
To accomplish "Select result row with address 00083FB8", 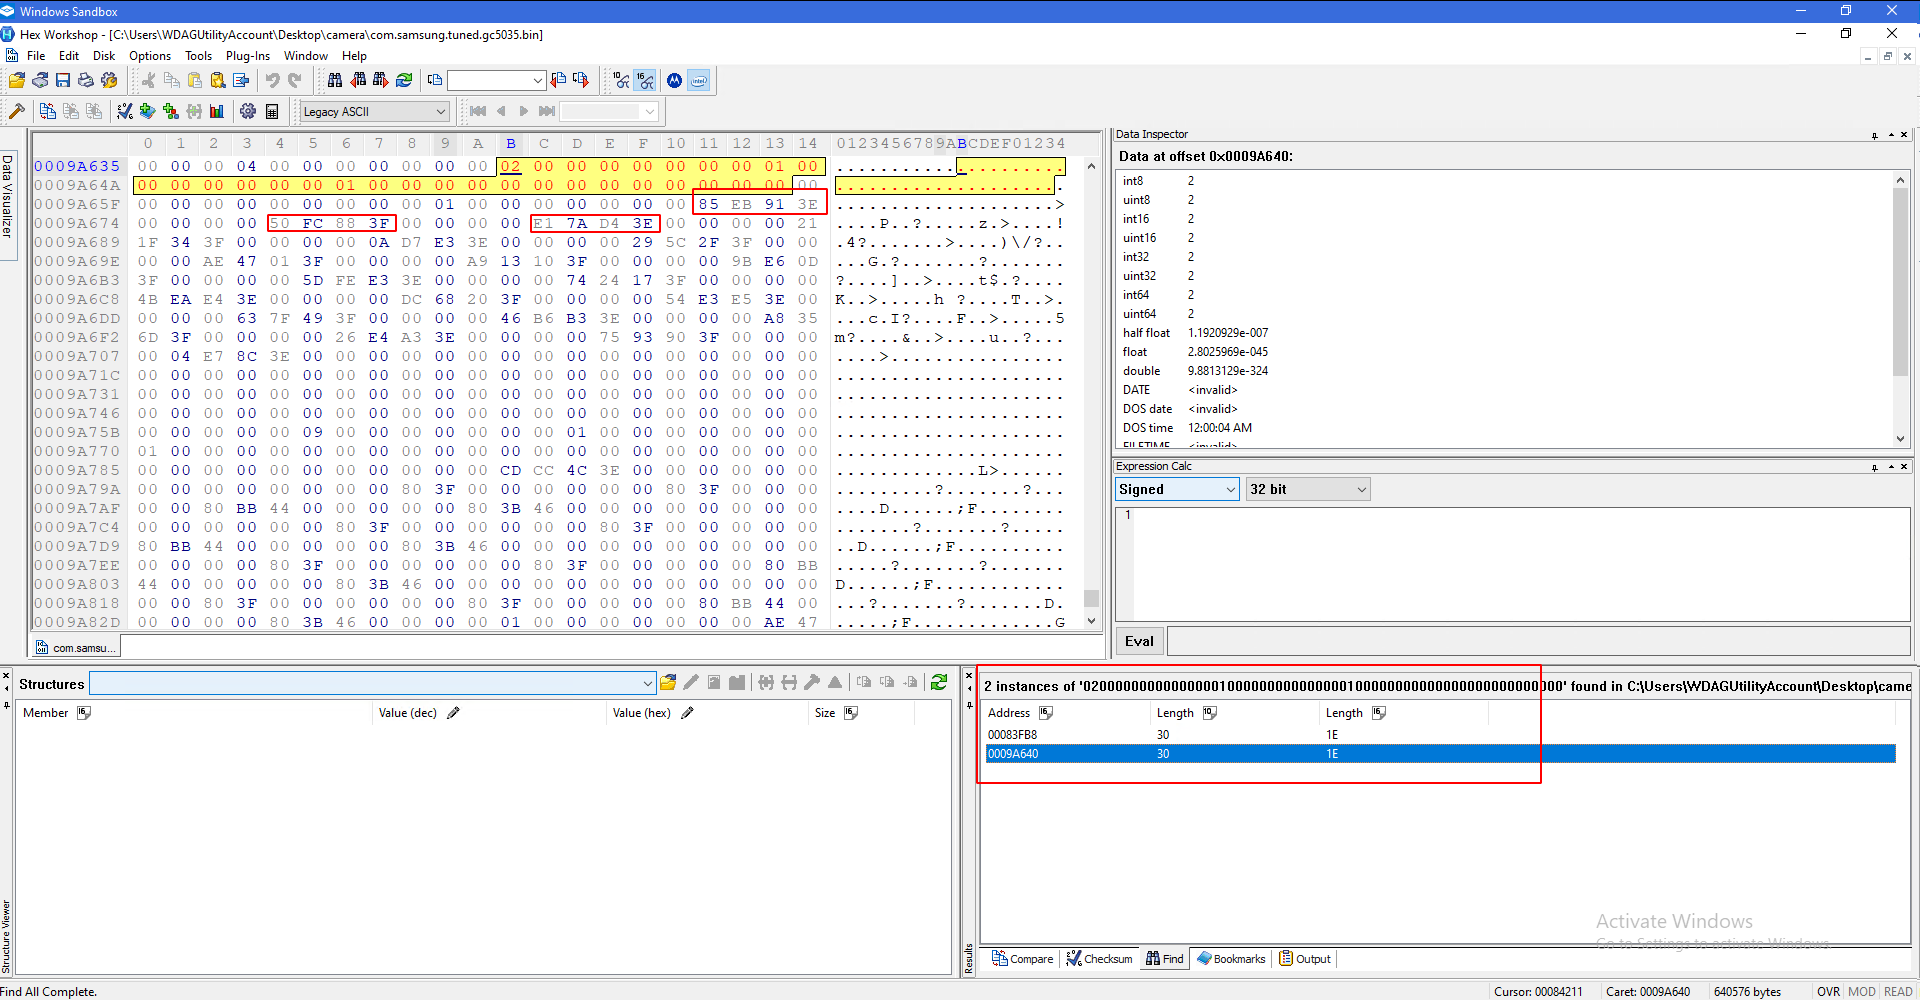I will [1440, 735].
